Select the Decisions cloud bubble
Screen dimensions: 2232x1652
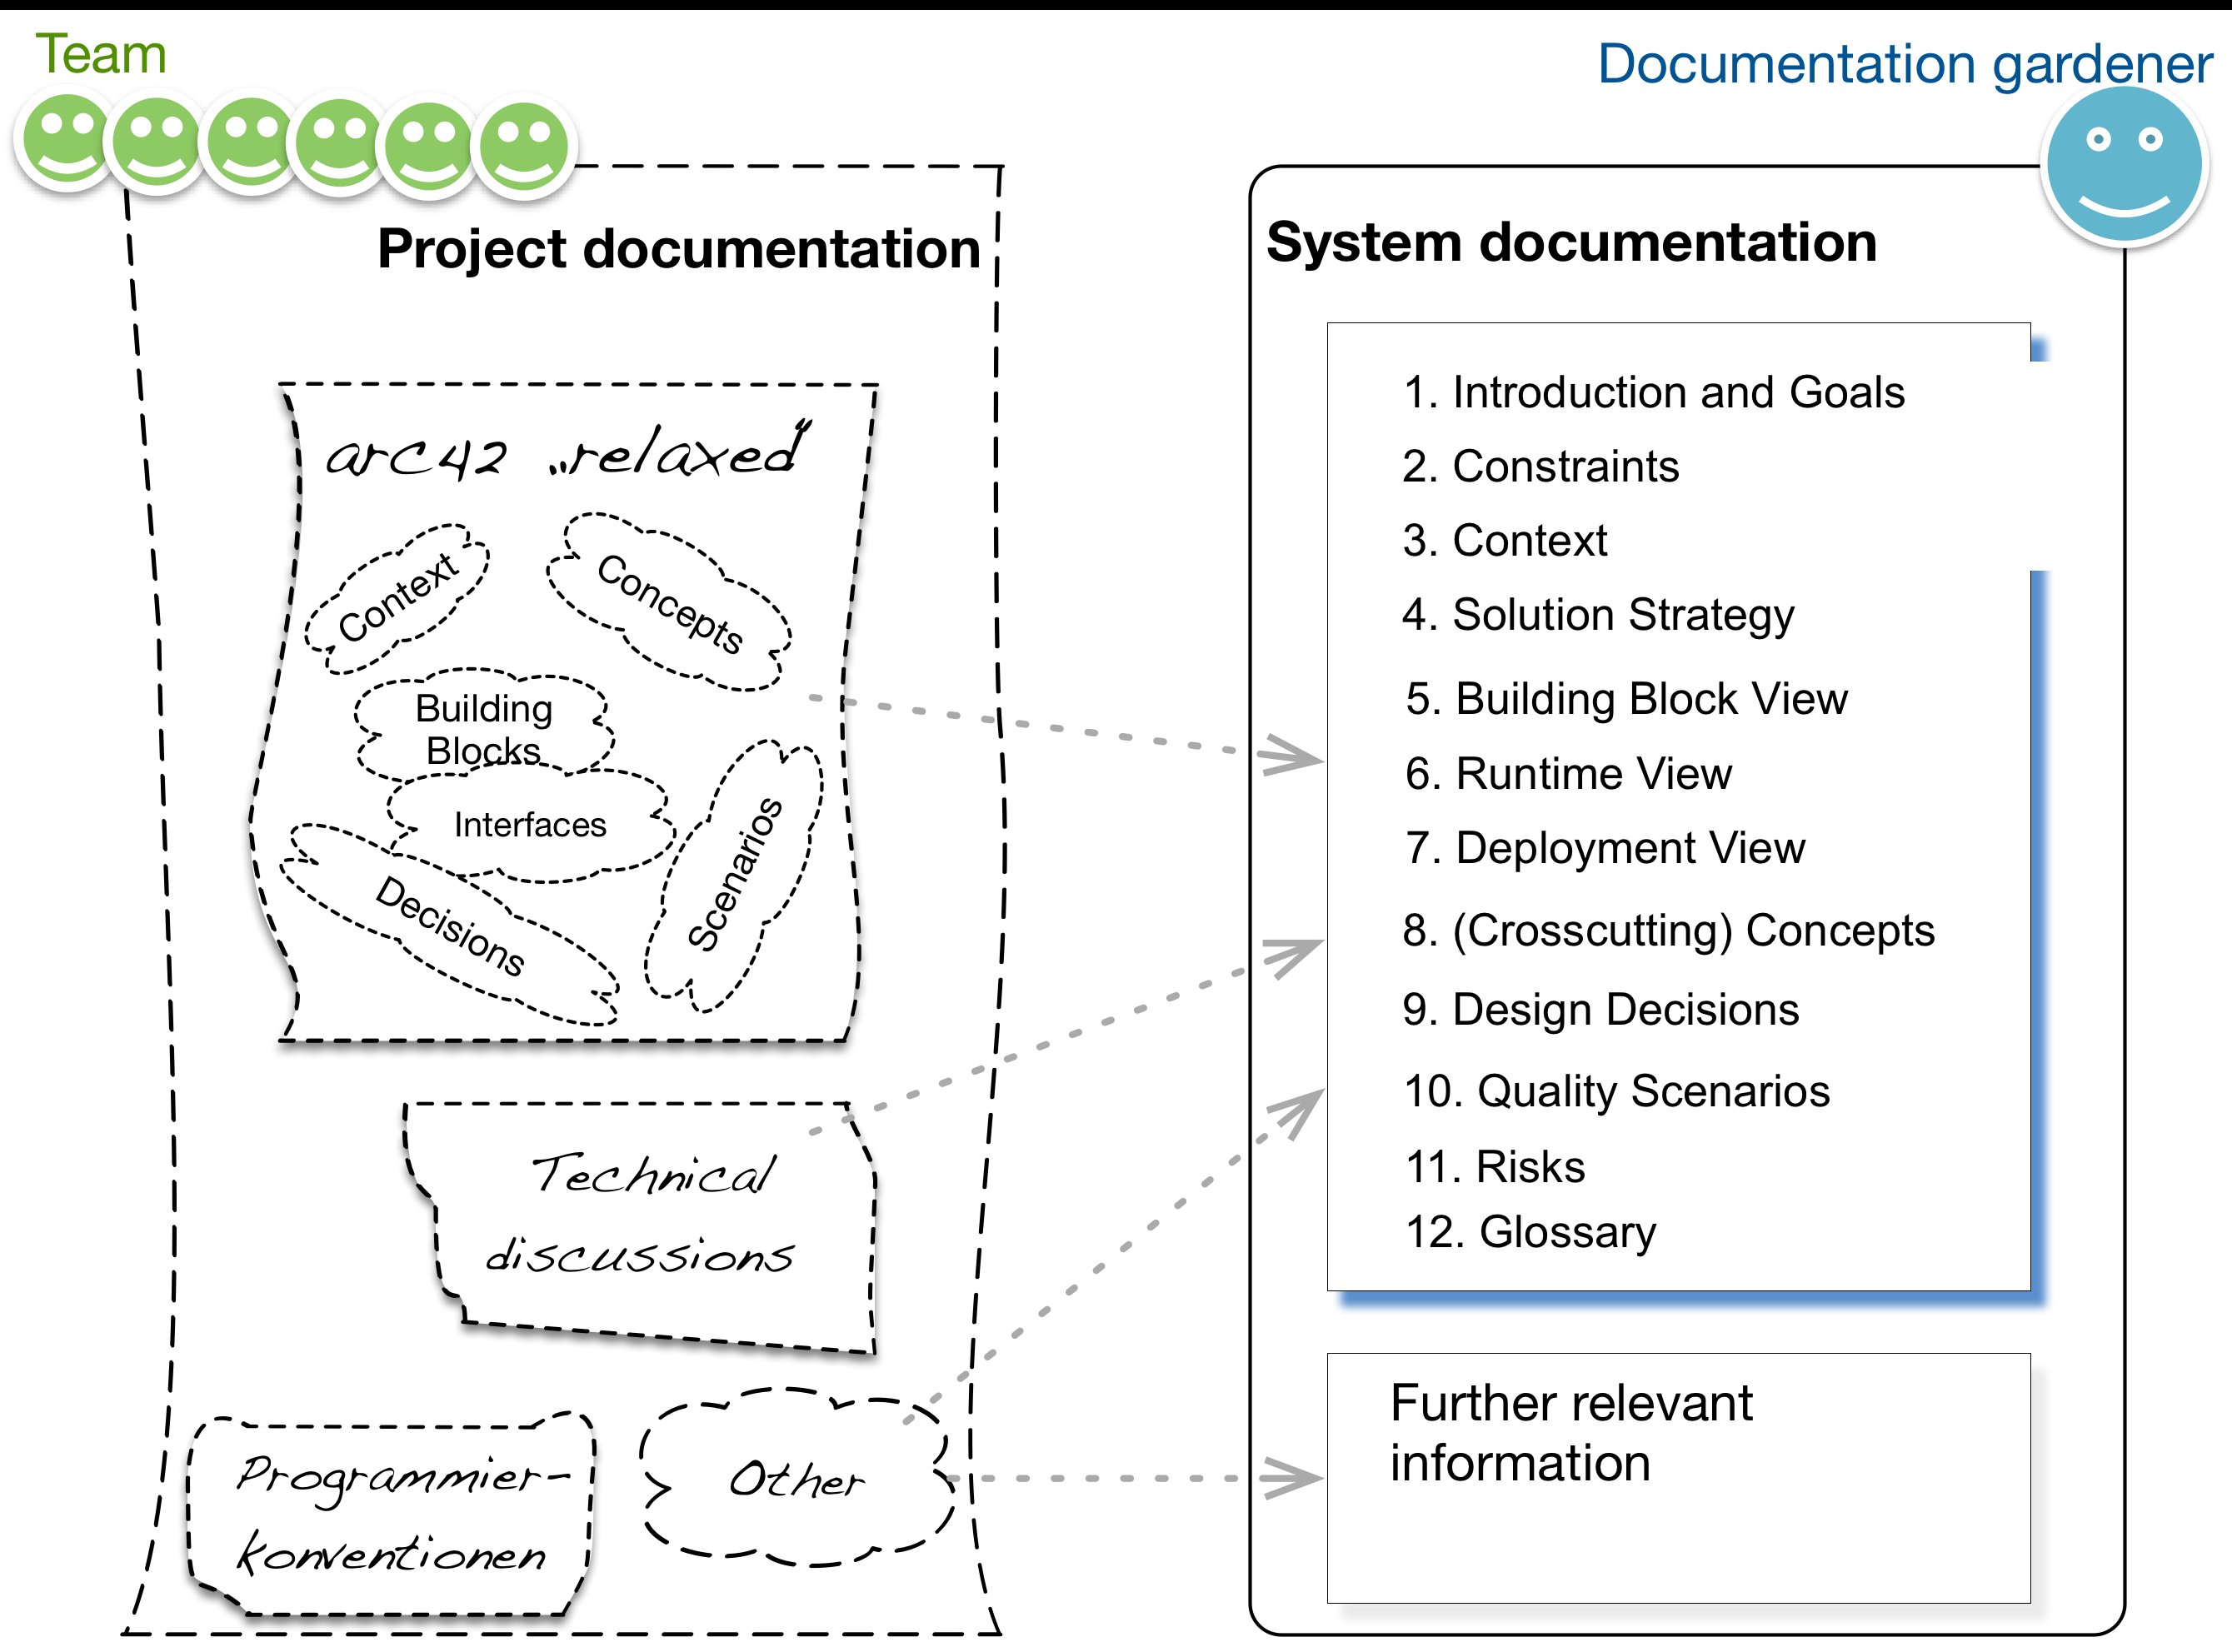450,925
